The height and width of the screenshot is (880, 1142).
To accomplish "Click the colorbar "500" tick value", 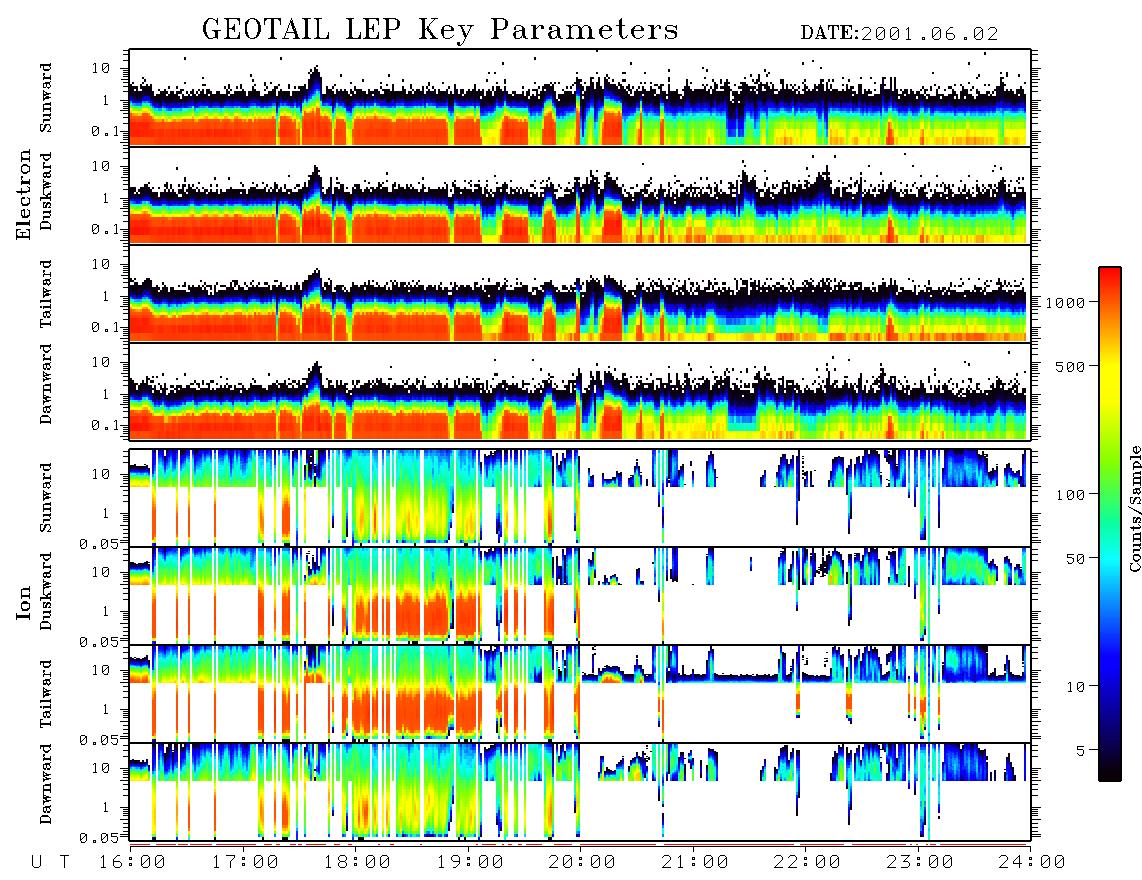I will [x=1071, y=366].
